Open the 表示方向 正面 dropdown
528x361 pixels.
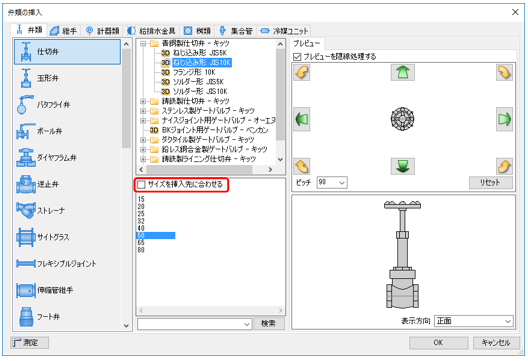(x=473, y=321)
